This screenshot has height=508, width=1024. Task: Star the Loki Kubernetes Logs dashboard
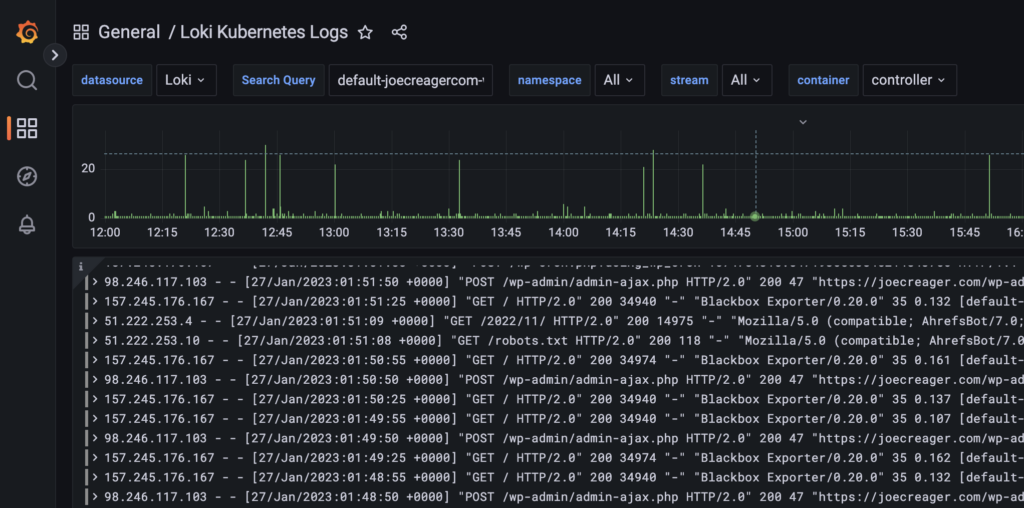click(x=365, y=32)
